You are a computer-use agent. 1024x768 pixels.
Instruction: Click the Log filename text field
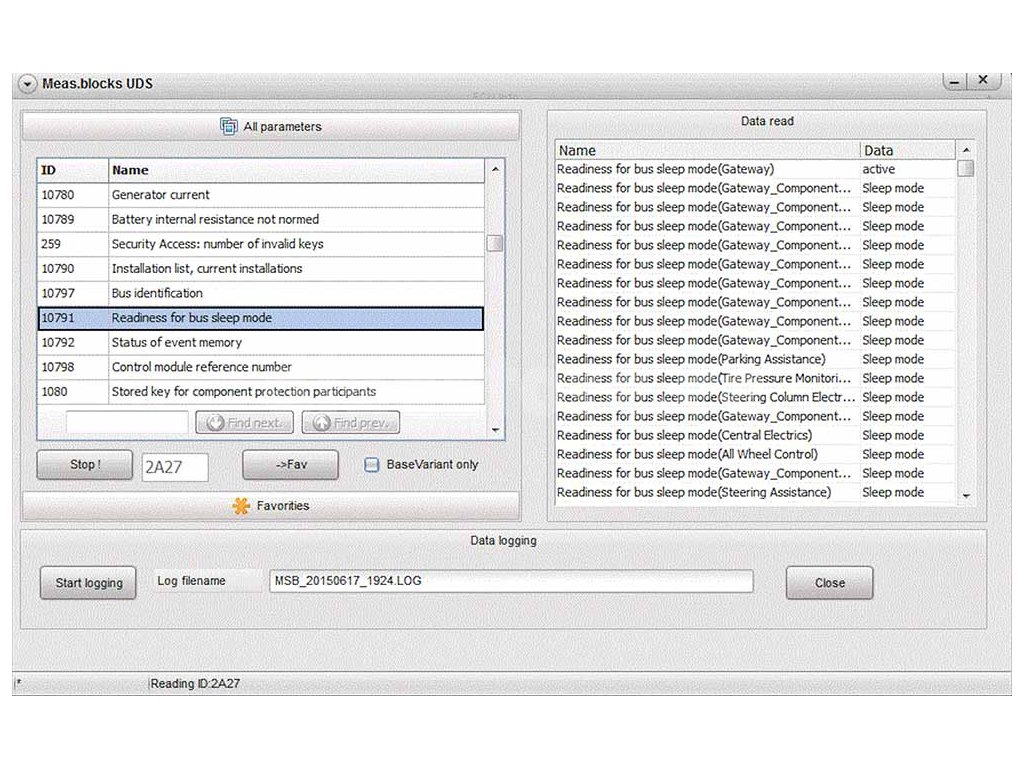[511, 581]
